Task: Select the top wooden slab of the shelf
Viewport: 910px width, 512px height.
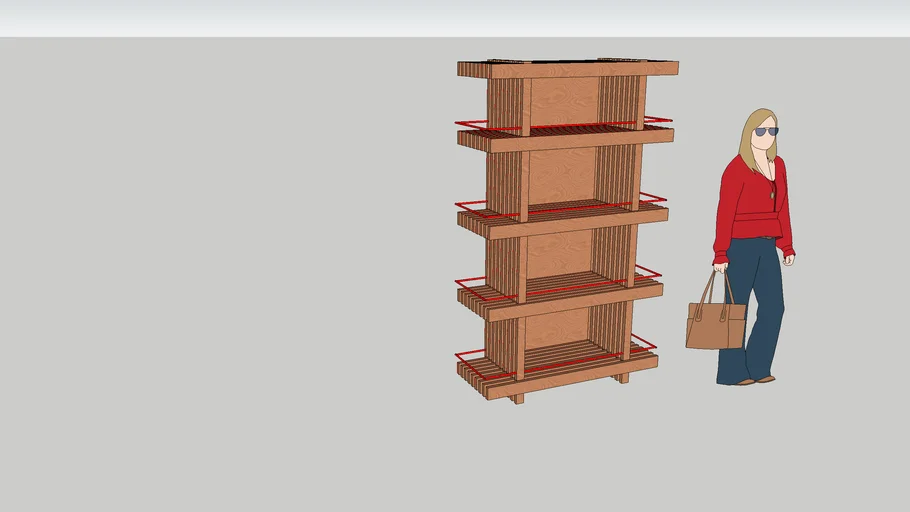Action: click(568, 69)
